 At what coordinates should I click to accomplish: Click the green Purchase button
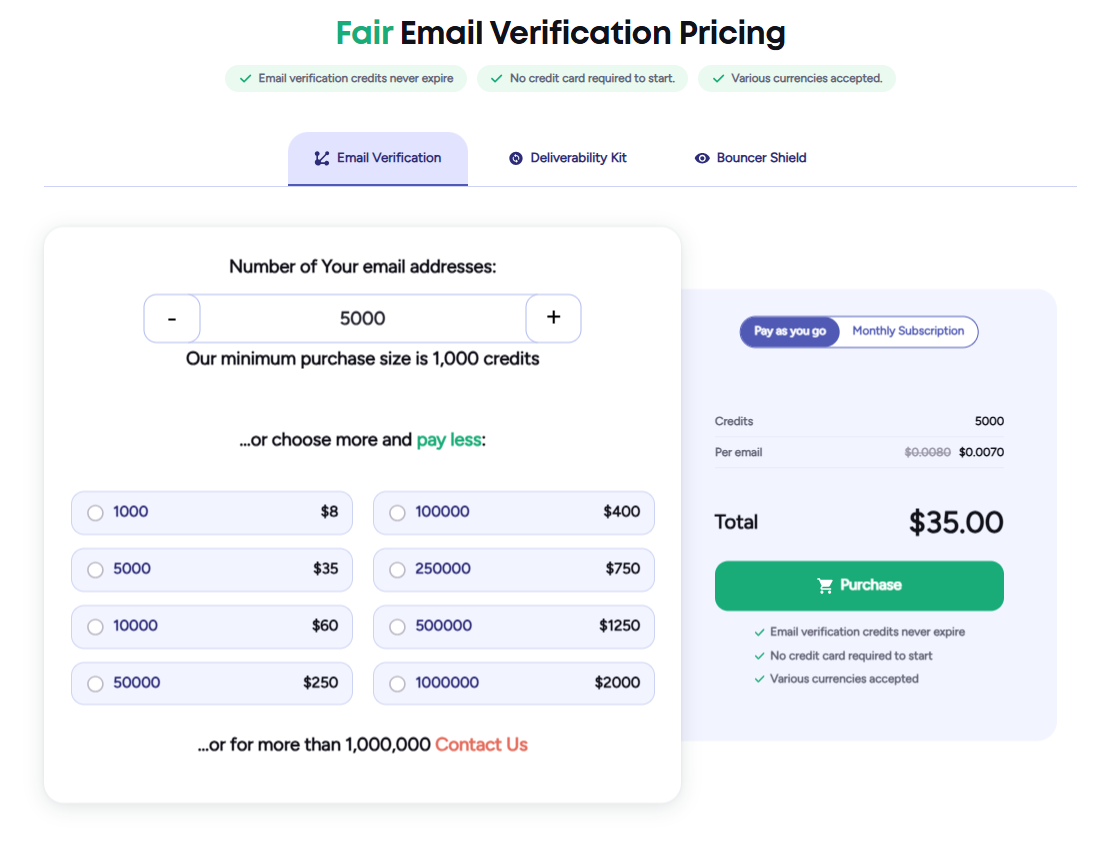(x=858, y=585)
